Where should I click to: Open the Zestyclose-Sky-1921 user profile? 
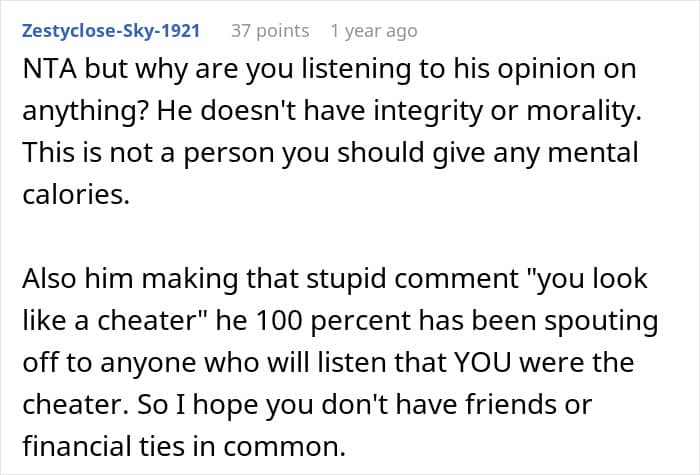108,31
